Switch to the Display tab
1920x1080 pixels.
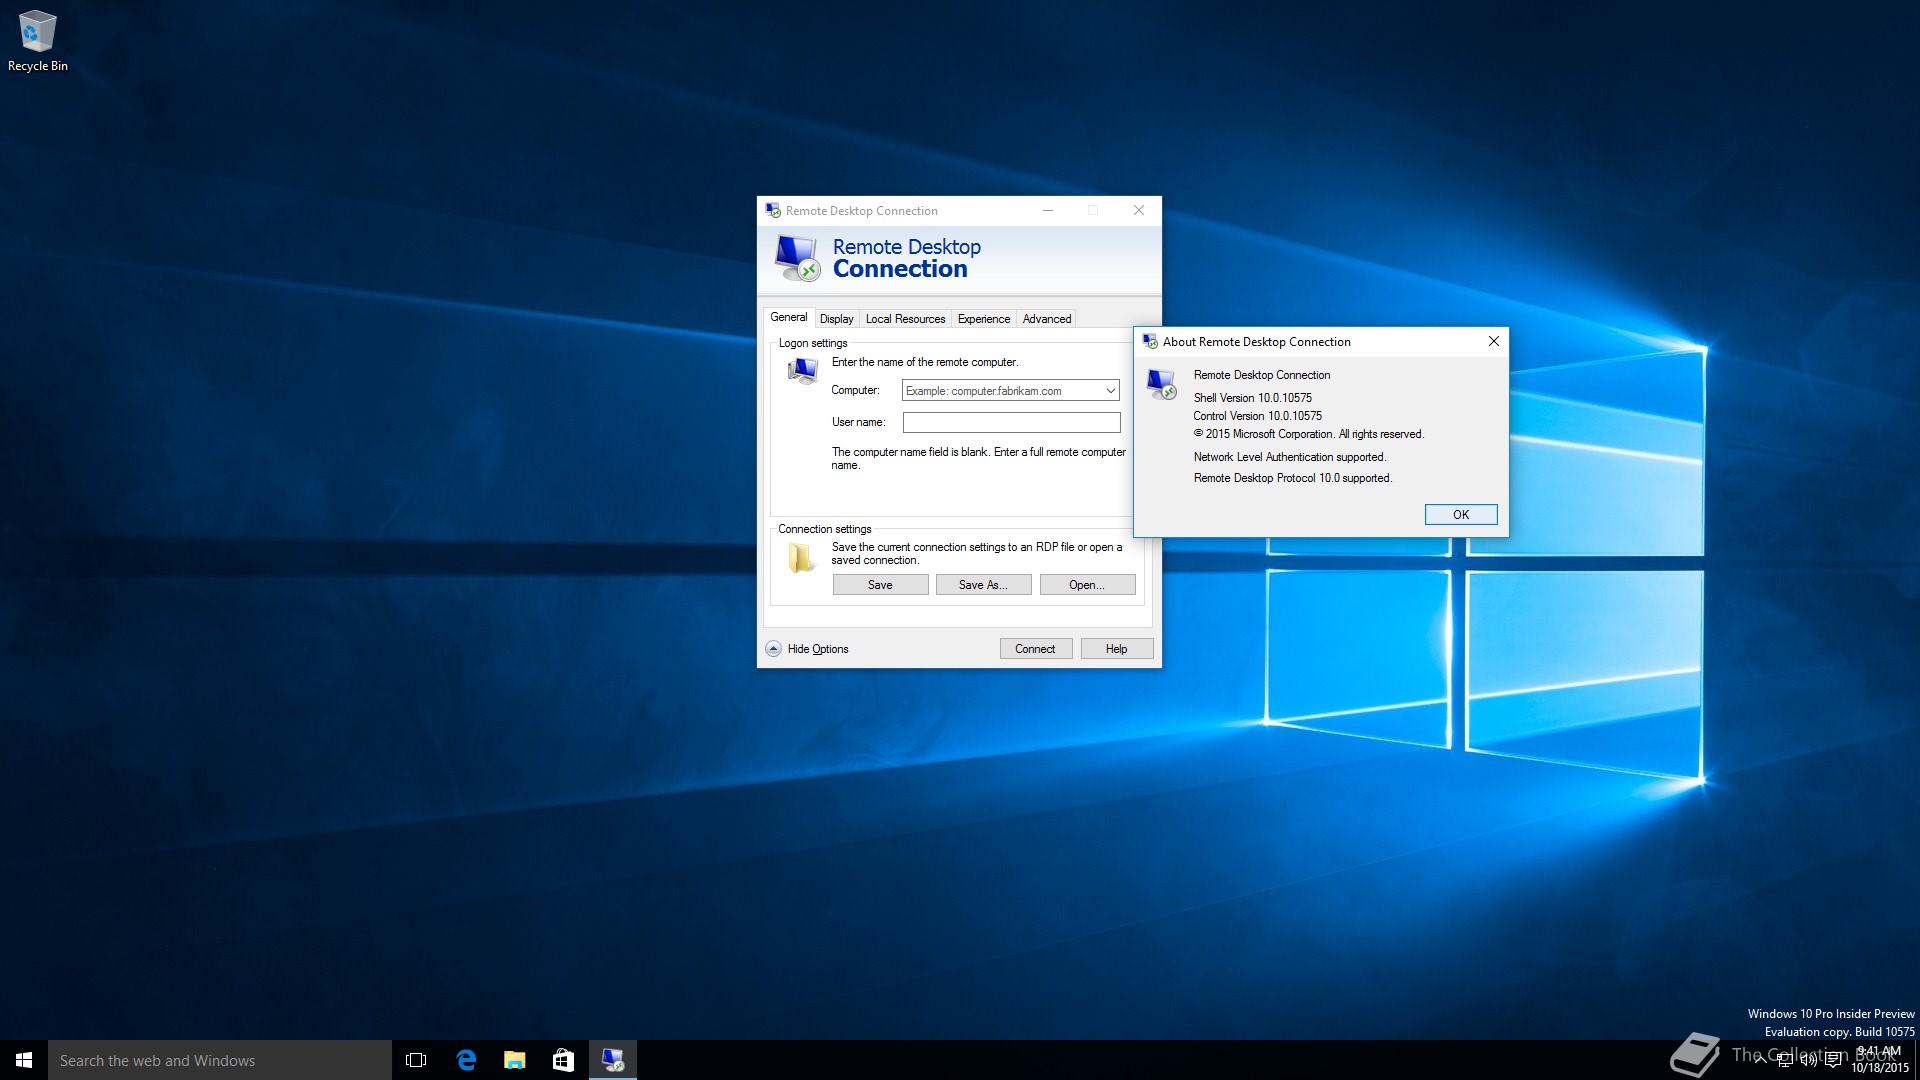point(836,319)
